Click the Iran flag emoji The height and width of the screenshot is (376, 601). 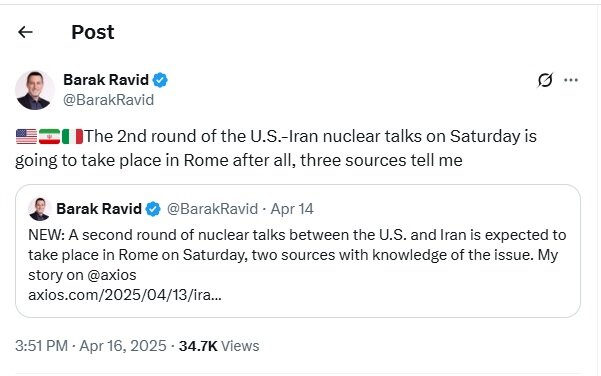(49, 136)
